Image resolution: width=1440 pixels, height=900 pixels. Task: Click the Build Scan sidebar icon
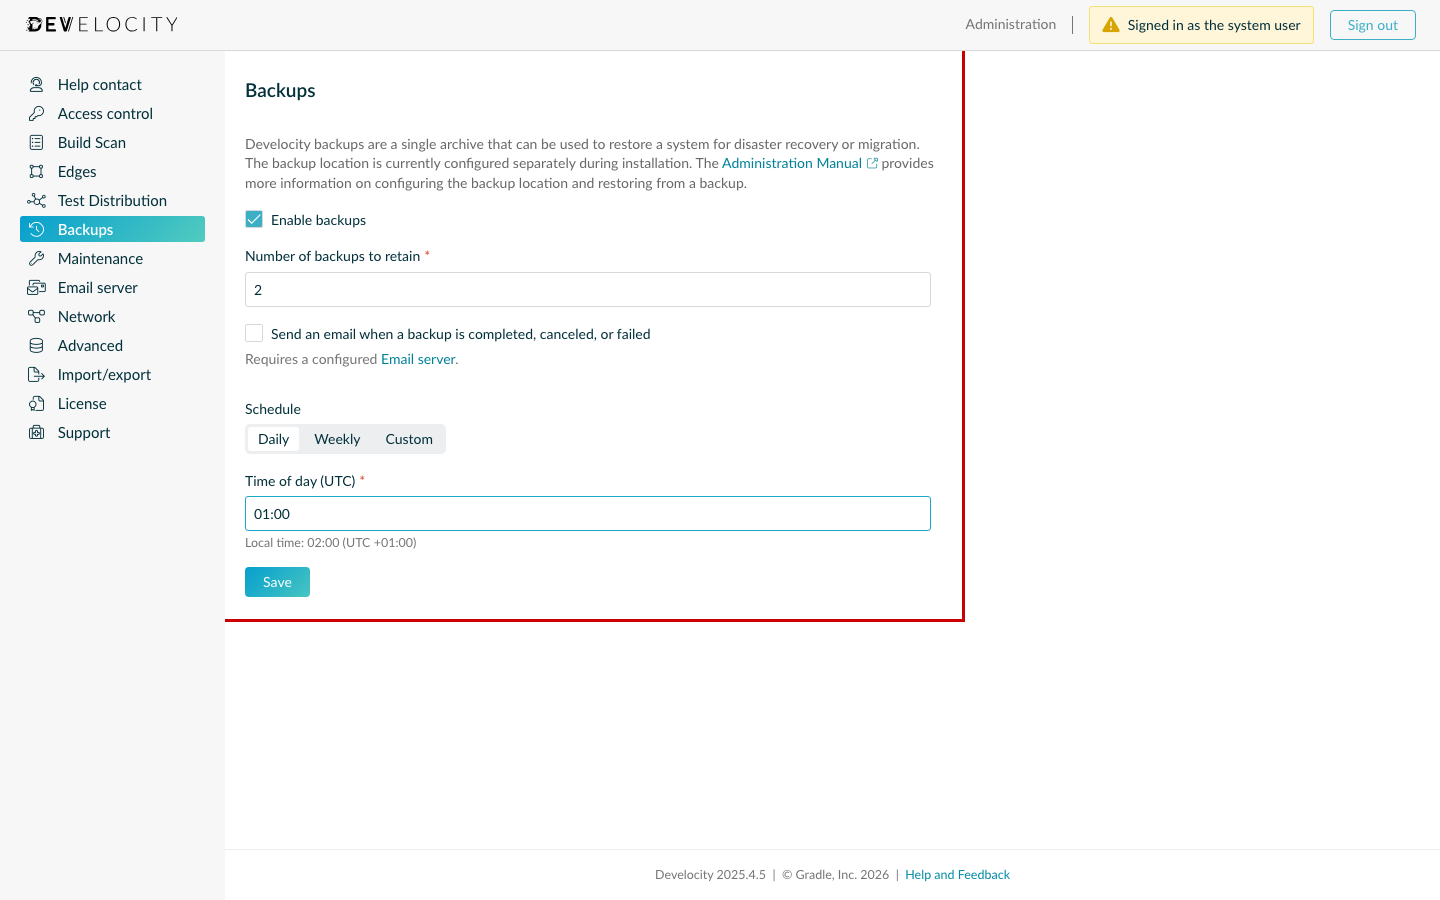pos(36,142)
